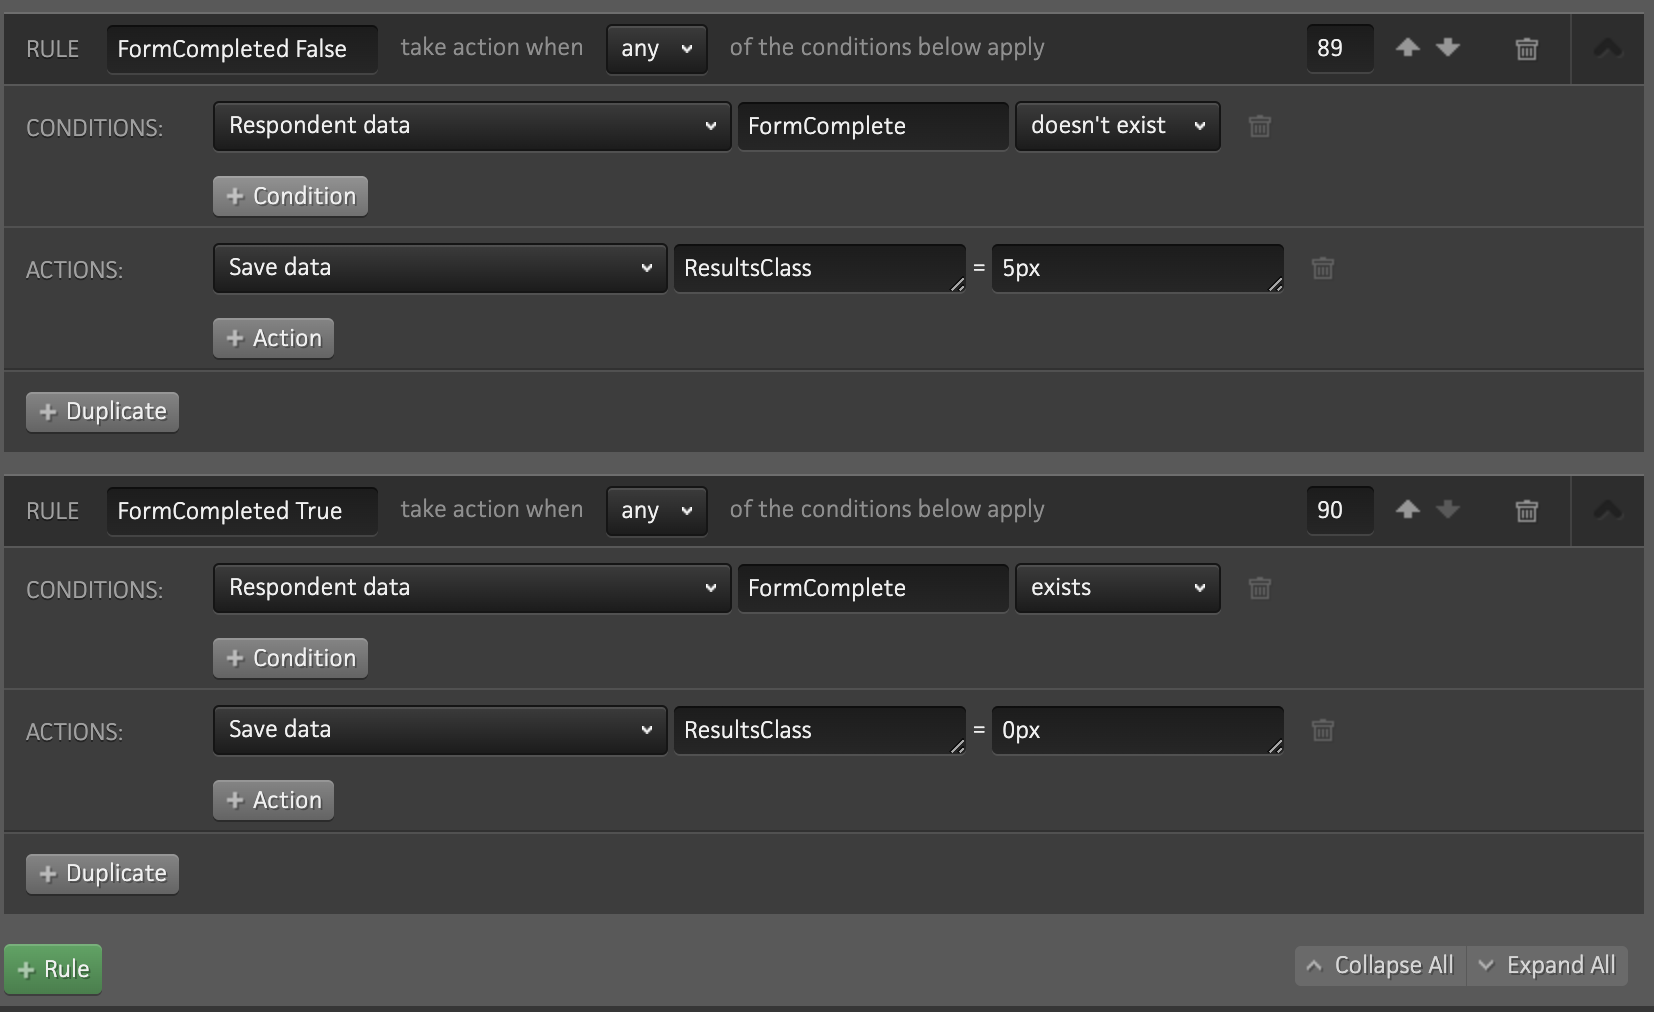Delete the FormCompleted True rule
The width and height of the screenshot is (1654, 1012).
1526,510
